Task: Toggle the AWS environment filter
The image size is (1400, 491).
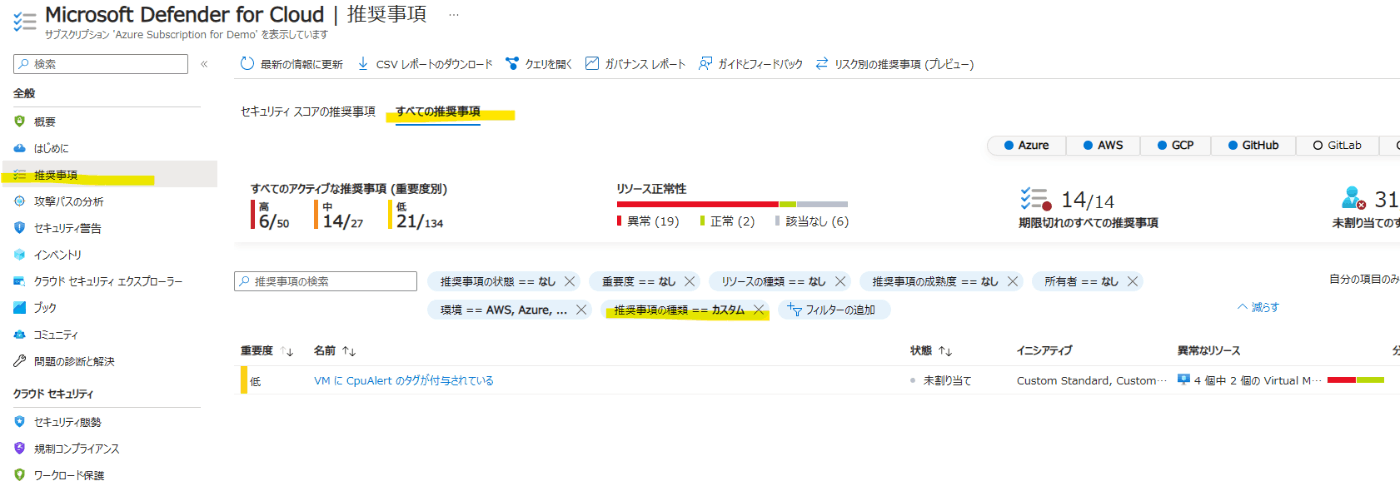Action: (x=1103, y=145)
